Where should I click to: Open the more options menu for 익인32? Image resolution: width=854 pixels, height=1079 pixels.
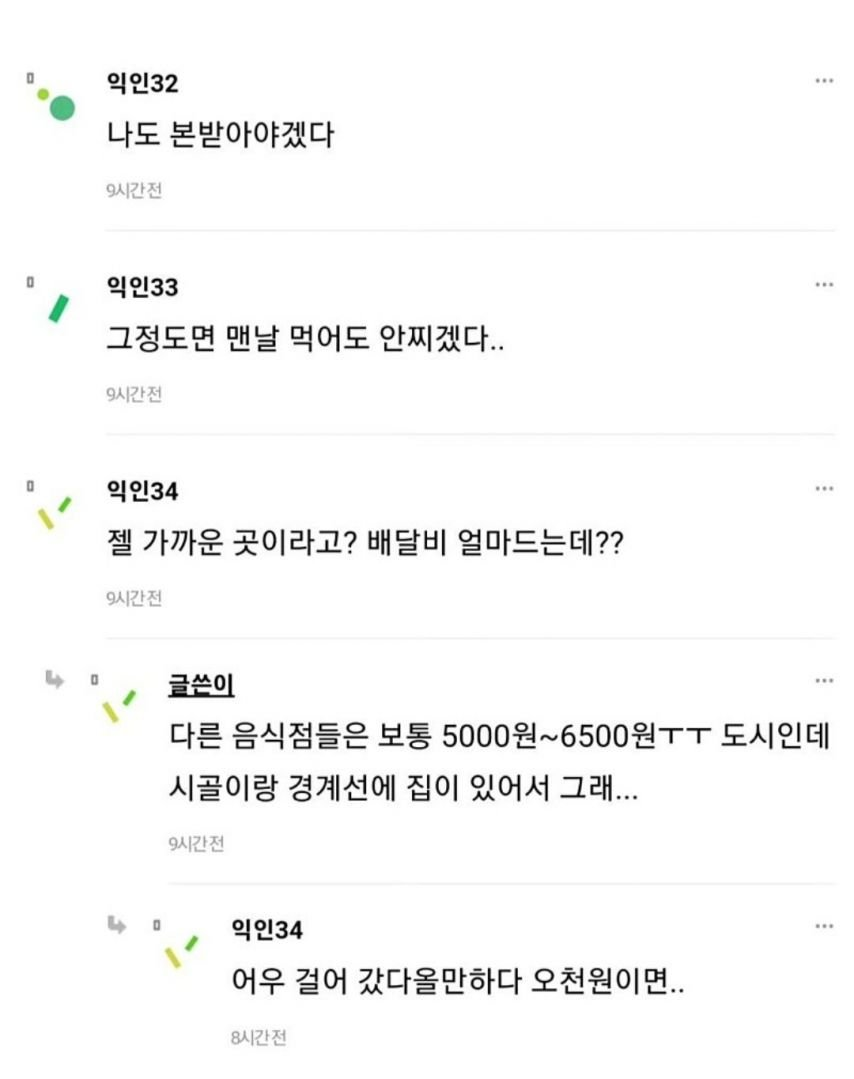point(824,81)
